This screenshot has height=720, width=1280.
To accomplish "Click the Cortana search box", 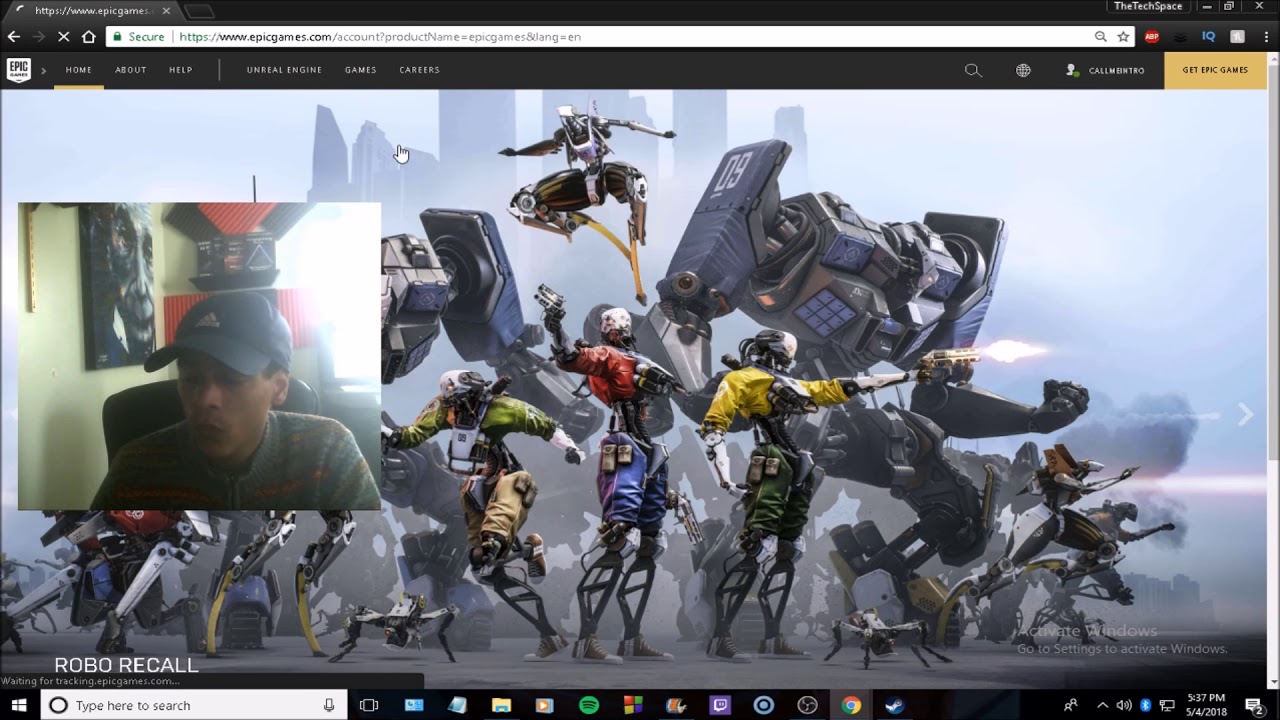I will [194, 705].
